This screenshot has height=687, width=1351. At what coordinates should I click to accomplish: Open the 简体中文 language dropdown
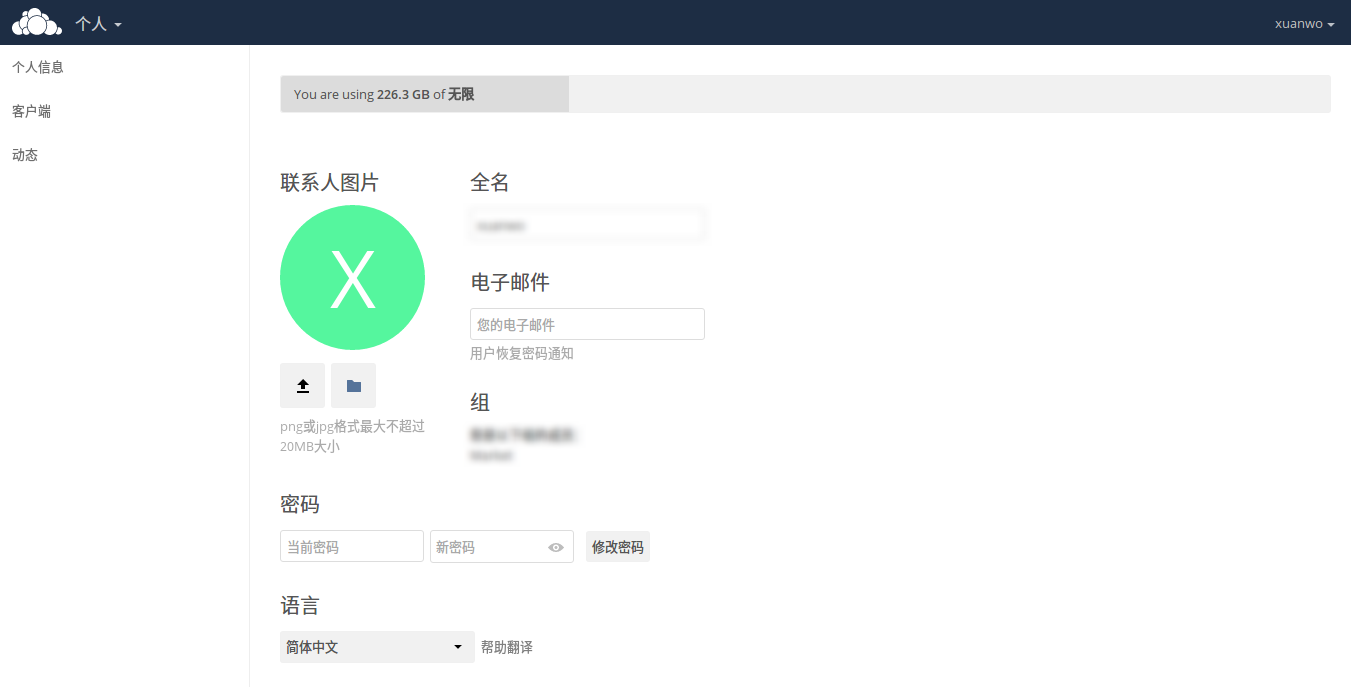click(377, 647)
